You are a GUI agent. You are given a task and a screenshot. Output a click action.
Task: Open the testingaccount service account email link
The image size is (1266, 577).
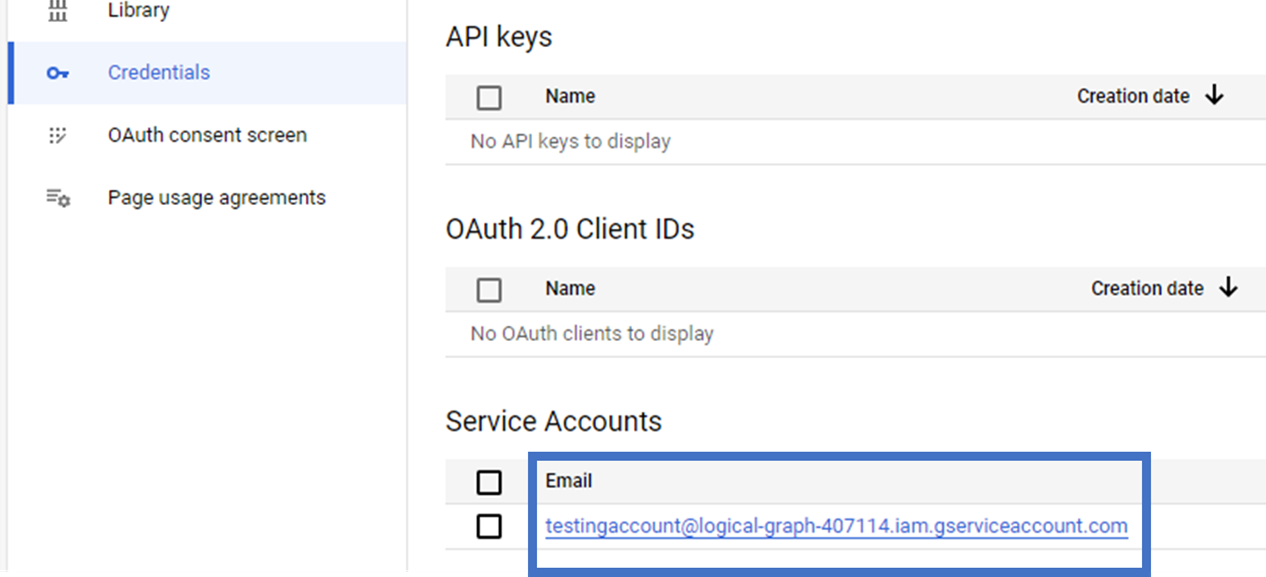[x=836, y=525]
